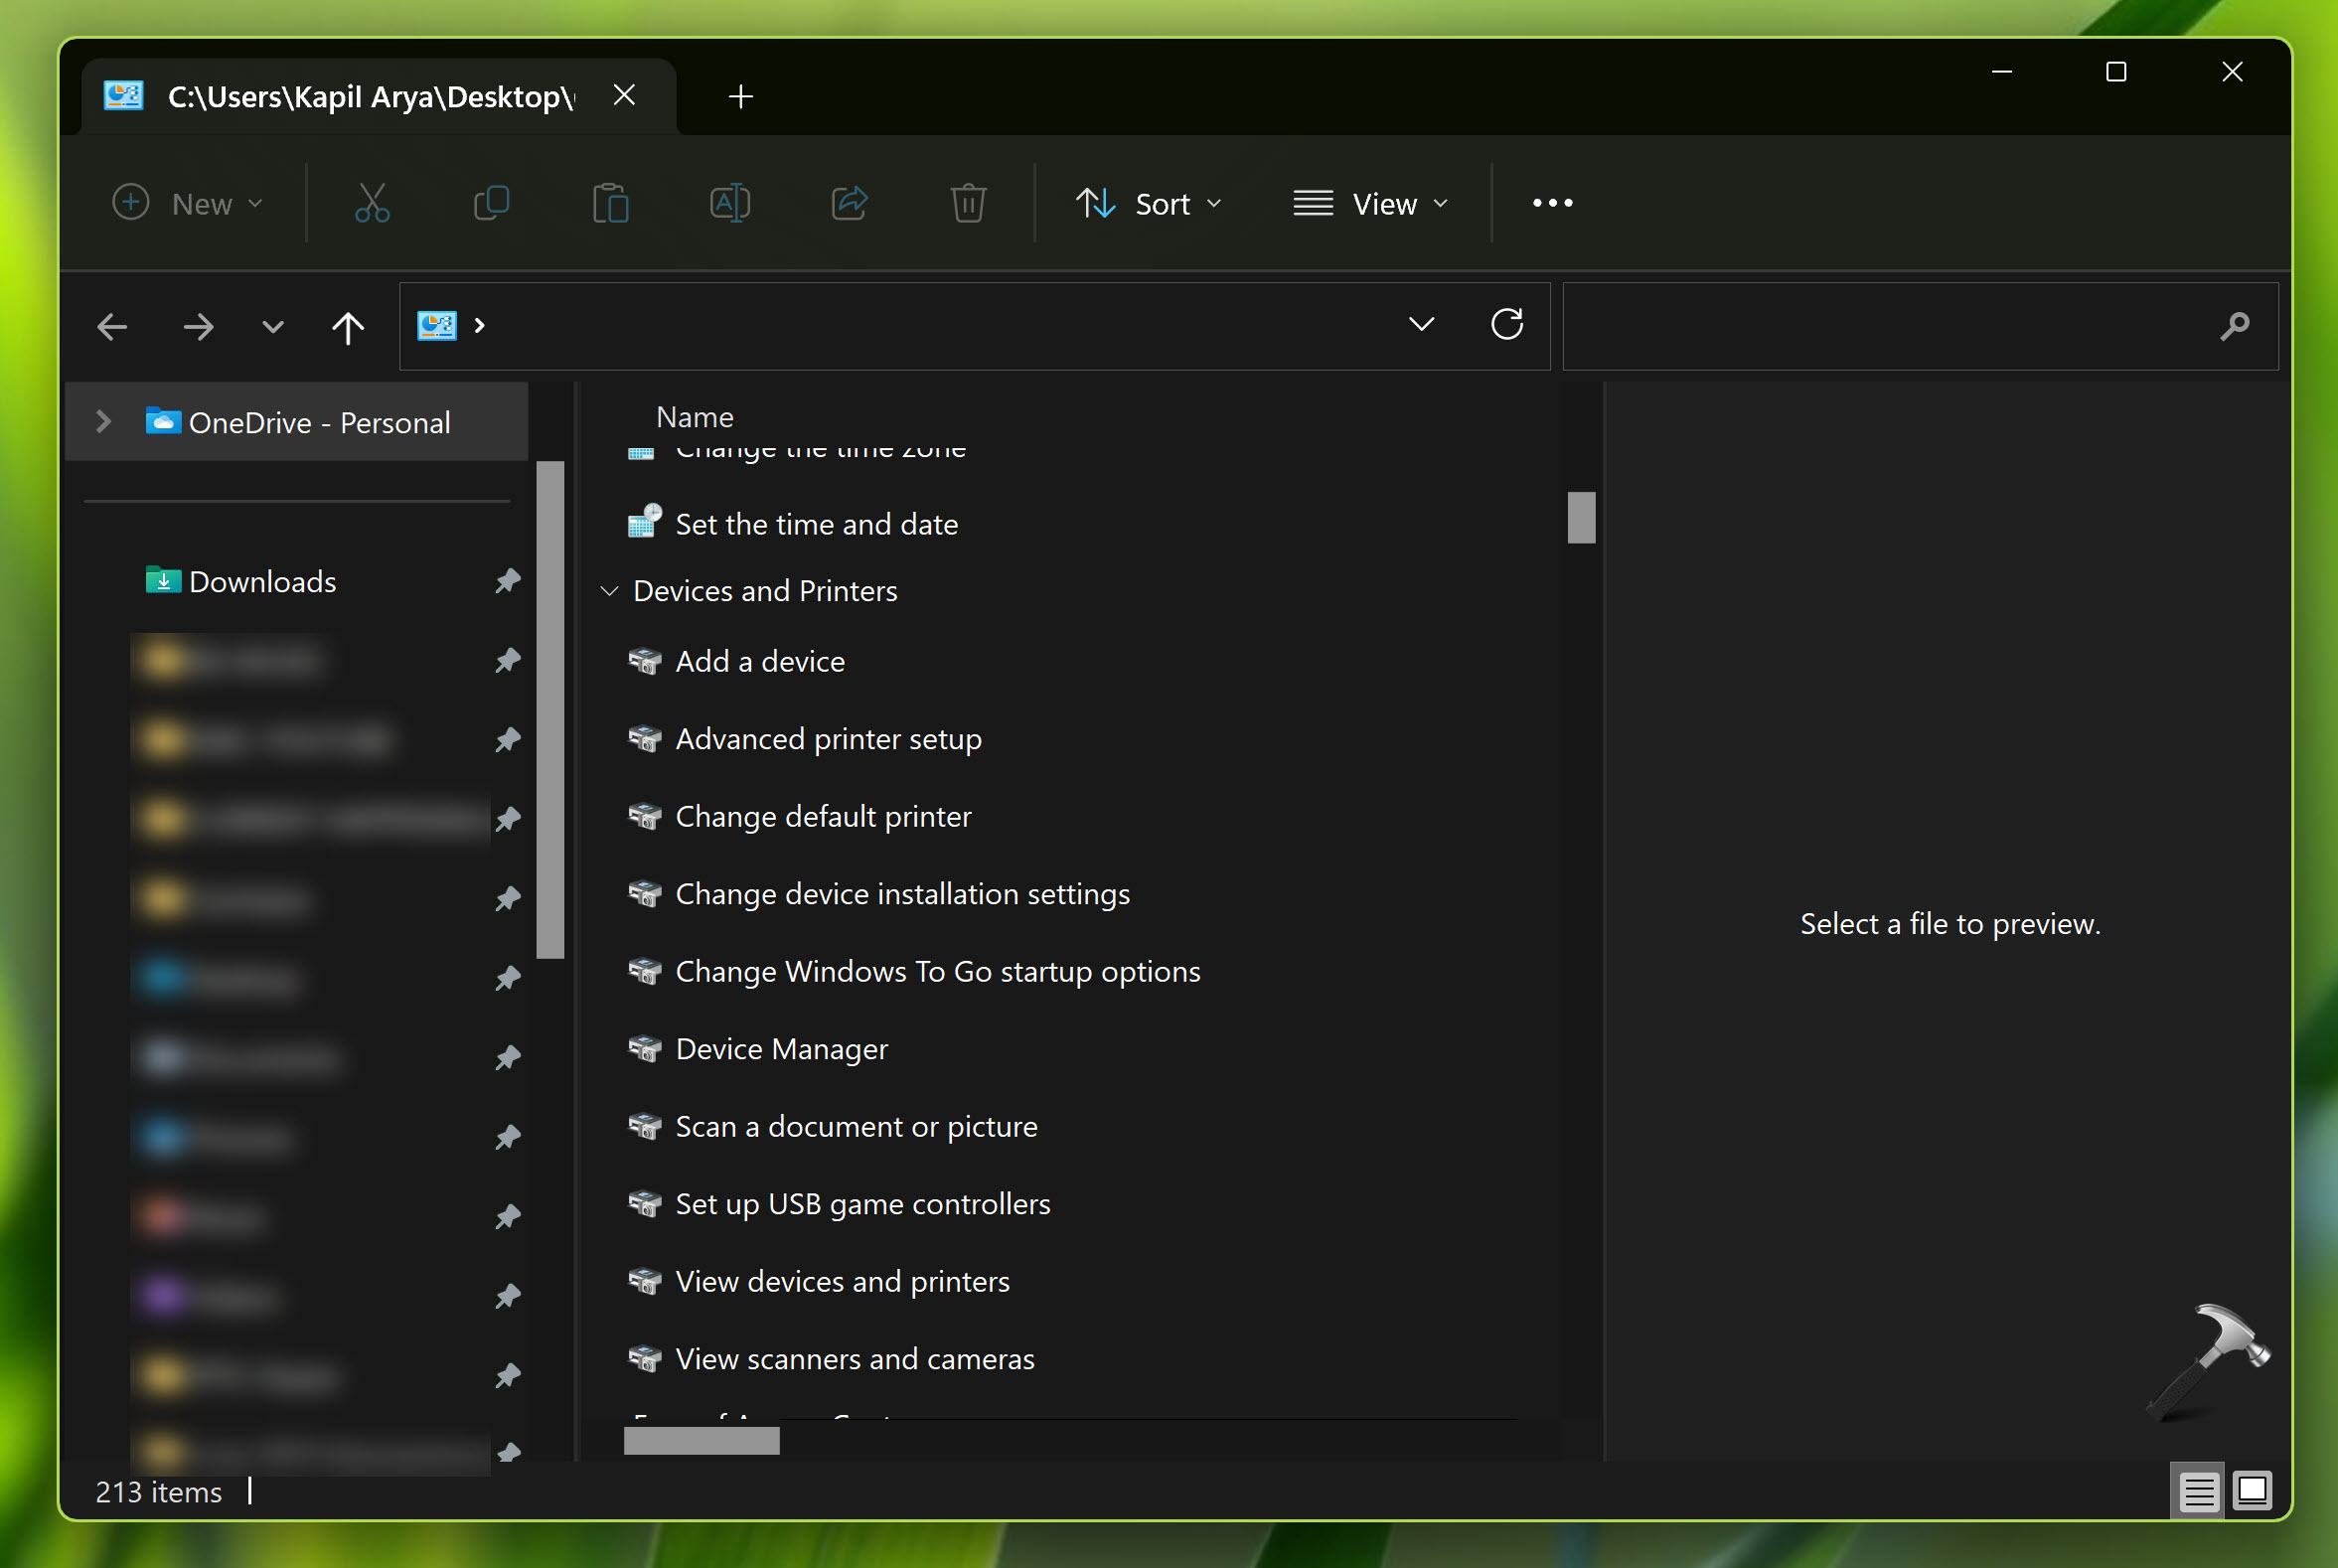This screenshot has height=1568, width=2338.
Task: Switch to large thumbnails view toggle
Action: pos(2252,1490)
